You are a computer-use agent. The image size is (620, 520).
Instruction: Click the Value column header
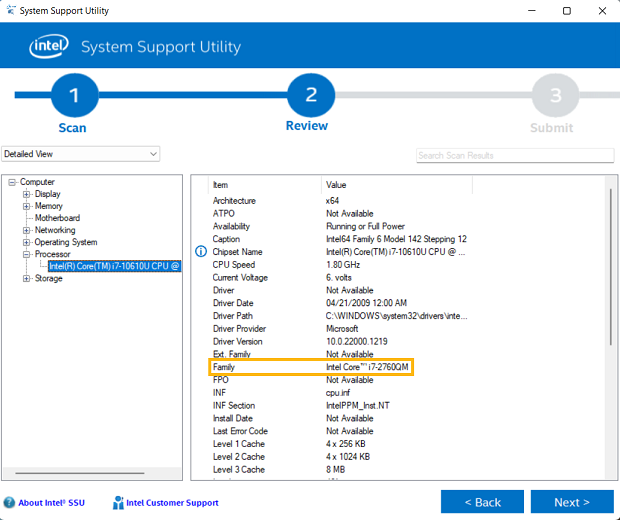click(397, 185)
